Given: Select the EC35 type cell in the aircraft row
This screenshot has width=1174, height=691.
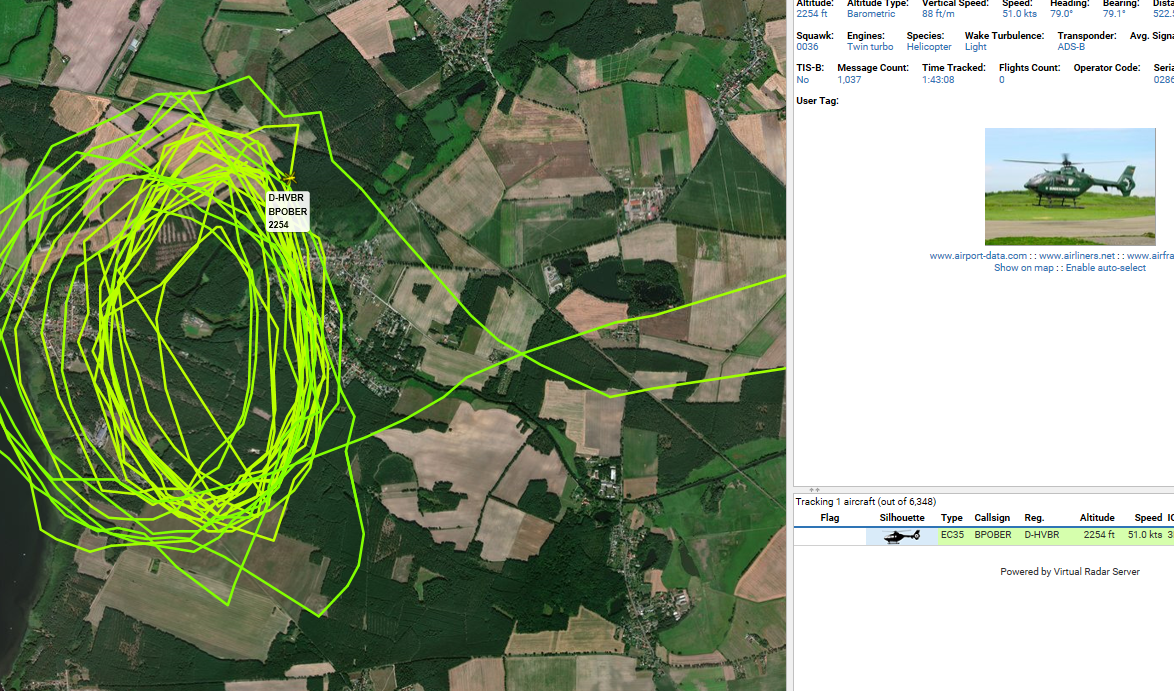Looking at the screenshot, I should tap(951, 536).
